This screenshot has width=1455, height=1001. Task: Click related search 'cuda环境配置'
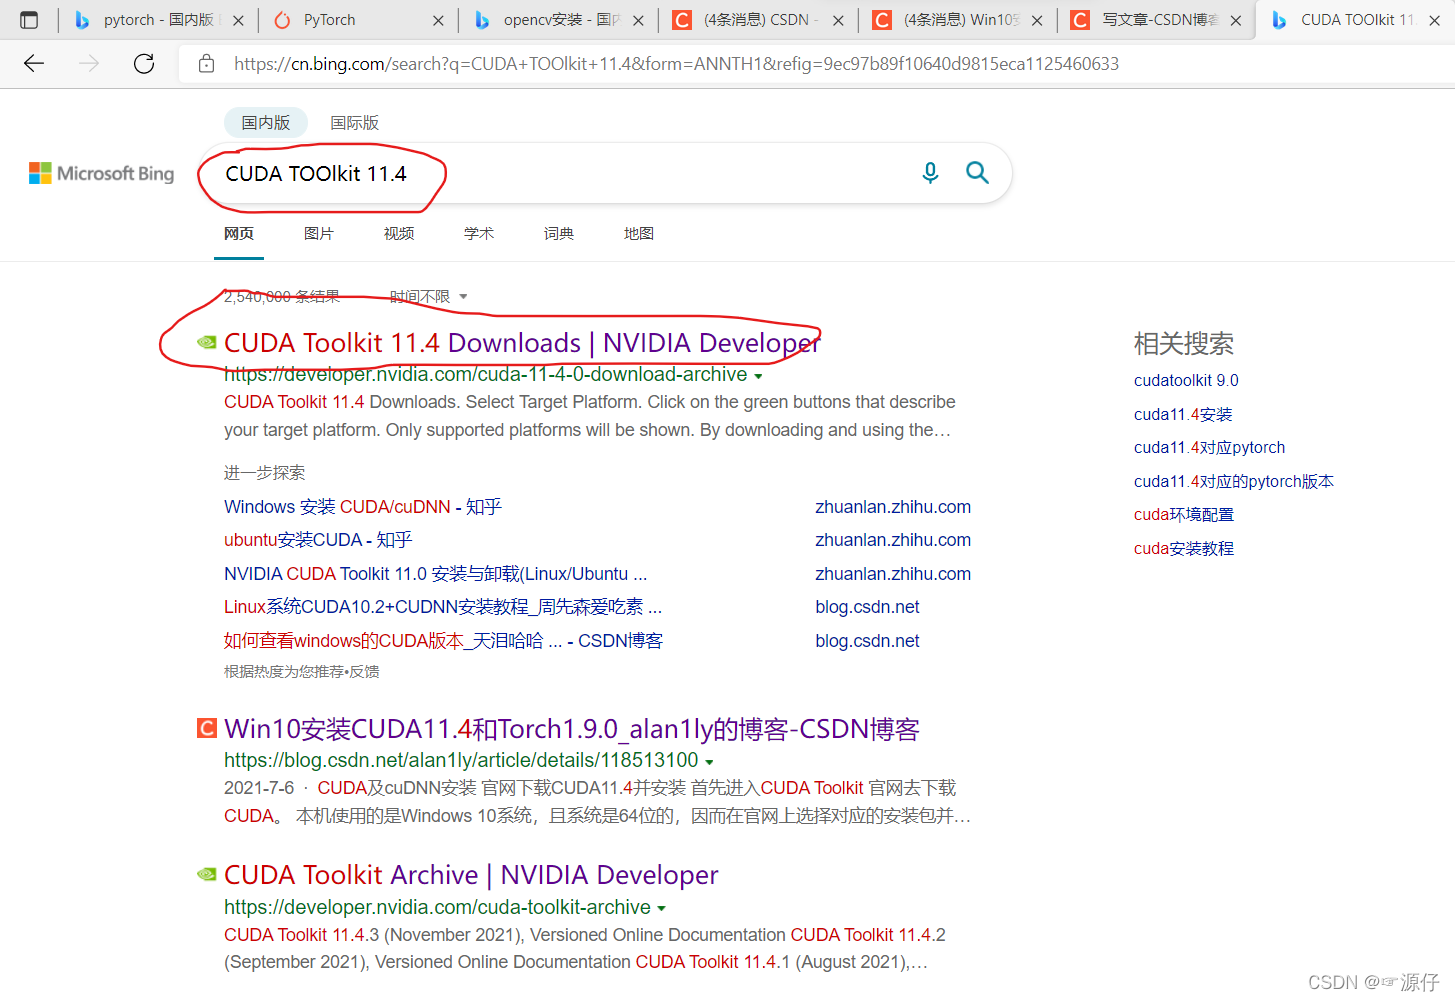point(1184,514)
